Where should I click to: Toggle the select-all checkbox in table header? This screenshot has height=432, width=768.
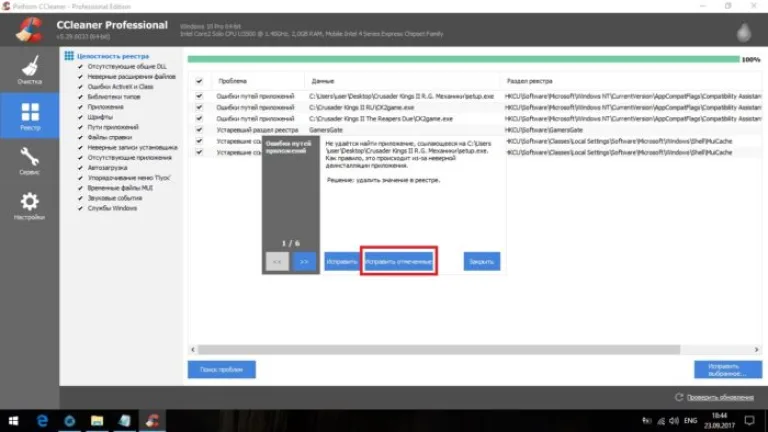click(x=199, y=81)
